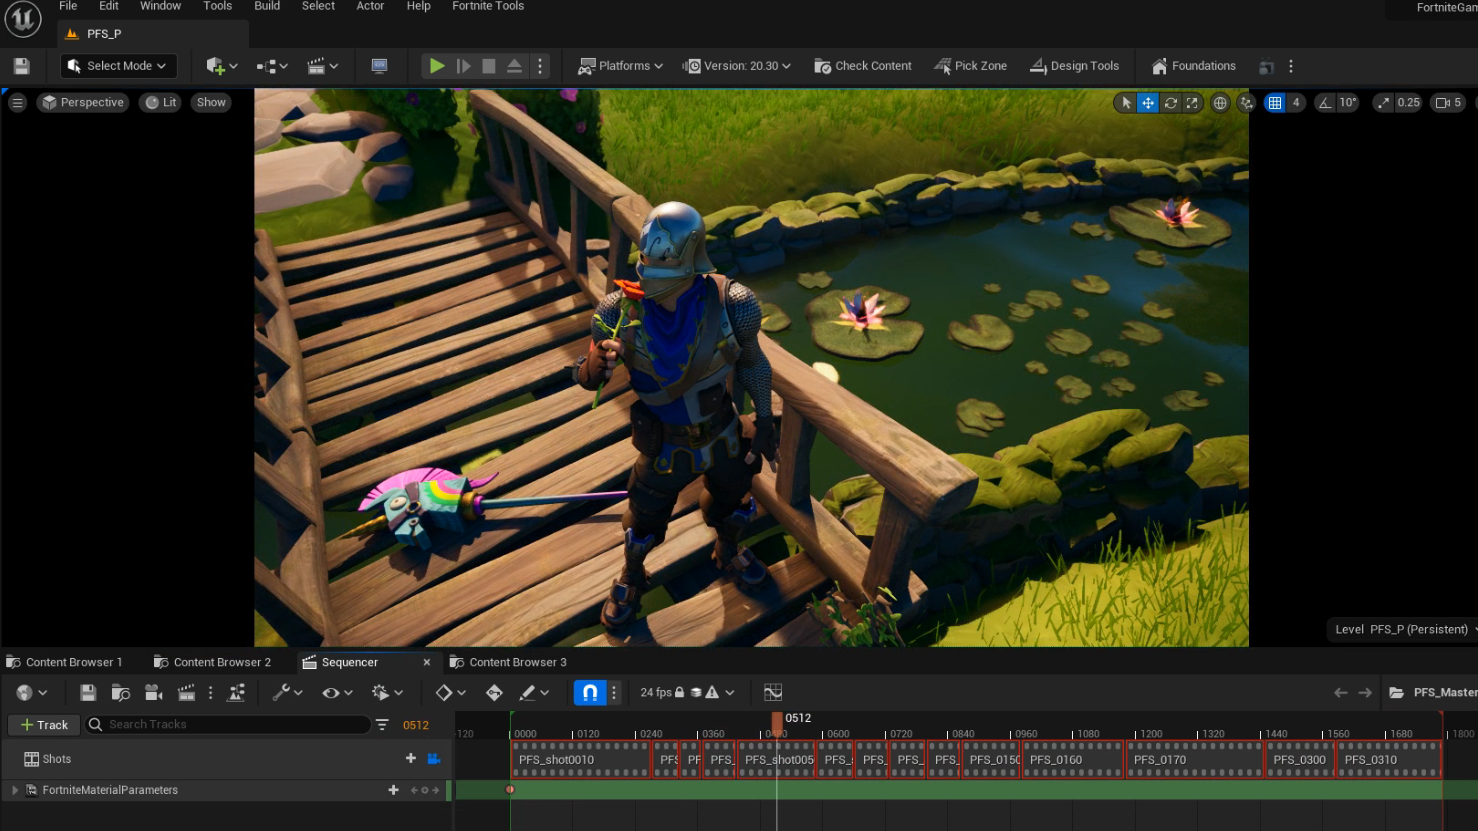Click the Pick Zone tool in the toolbar
The image size is (1478, 831).
point(969,65)
